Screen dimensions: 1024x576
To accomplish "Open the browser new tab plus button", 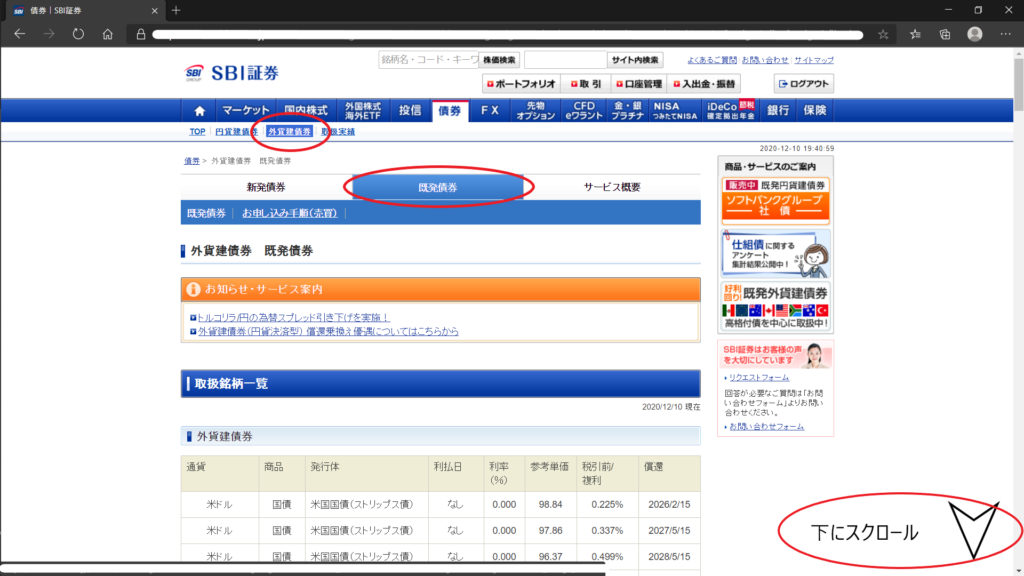I will (176, 10).
